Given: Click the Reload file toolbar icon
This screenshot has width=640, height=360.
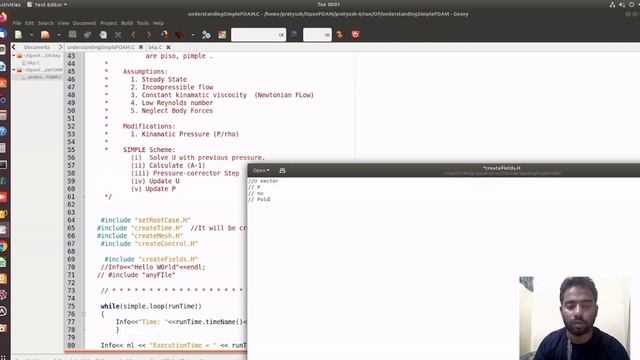Looking at the screenshot, I should point(103,35).
